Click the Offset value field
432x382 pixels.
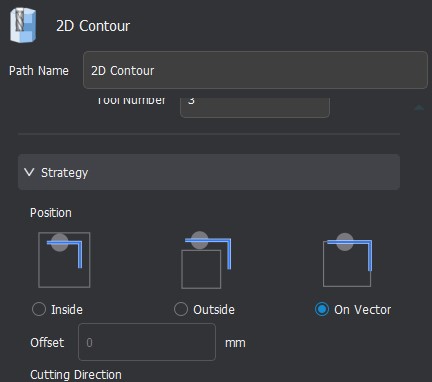(147, 342)
